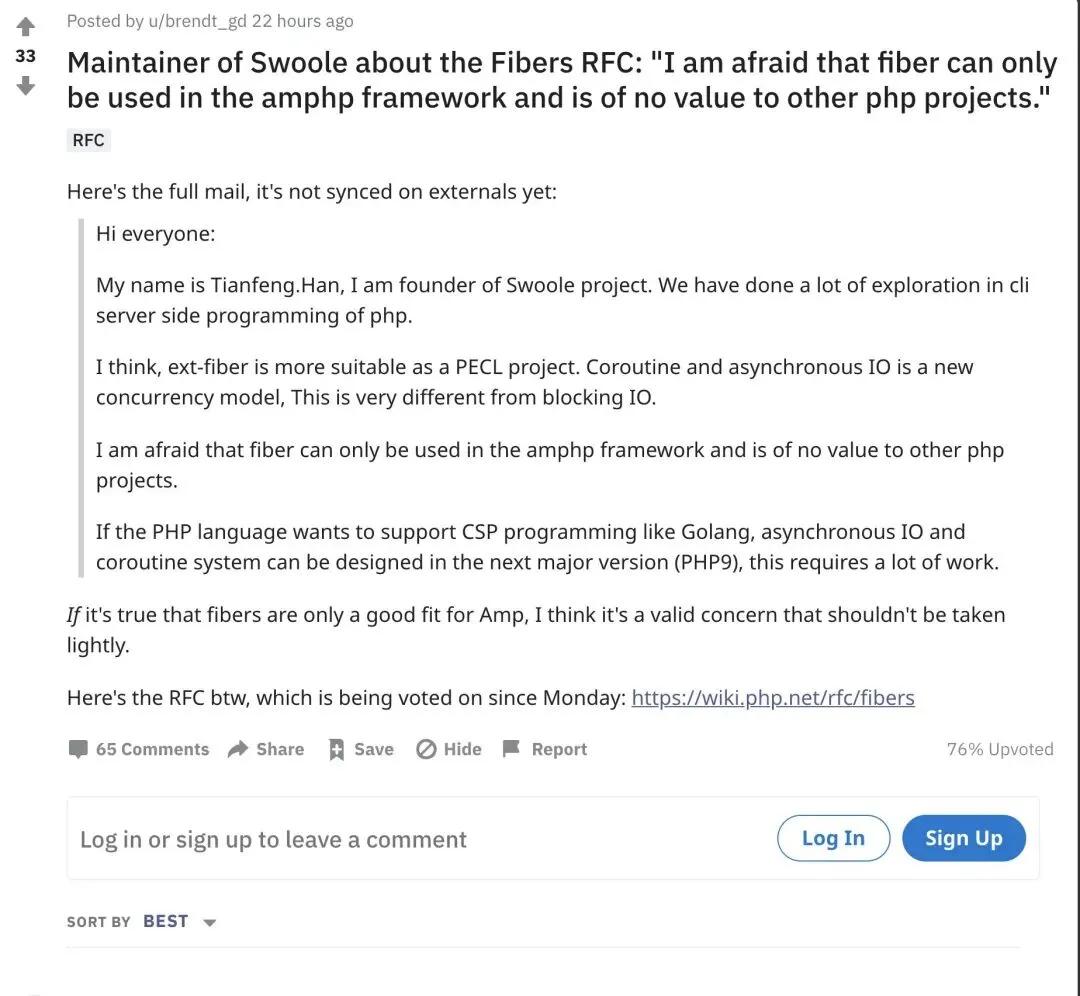Viewport: 1080px width, 996px height.
Task: Click the flag Report icon
Action: click(x=511, y=749)
